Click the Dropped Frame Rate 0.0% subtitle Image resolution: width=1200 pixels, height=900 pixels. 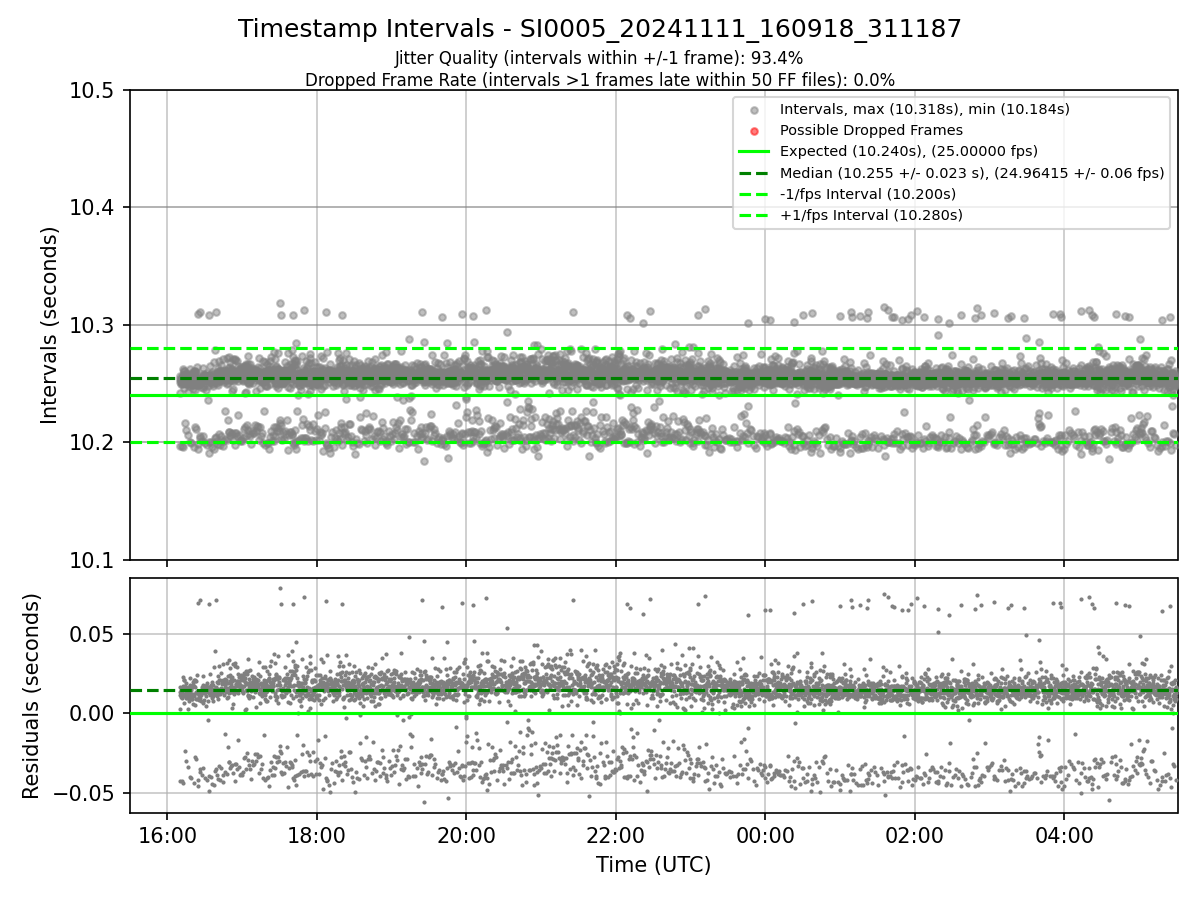click(x=600, y=79)
